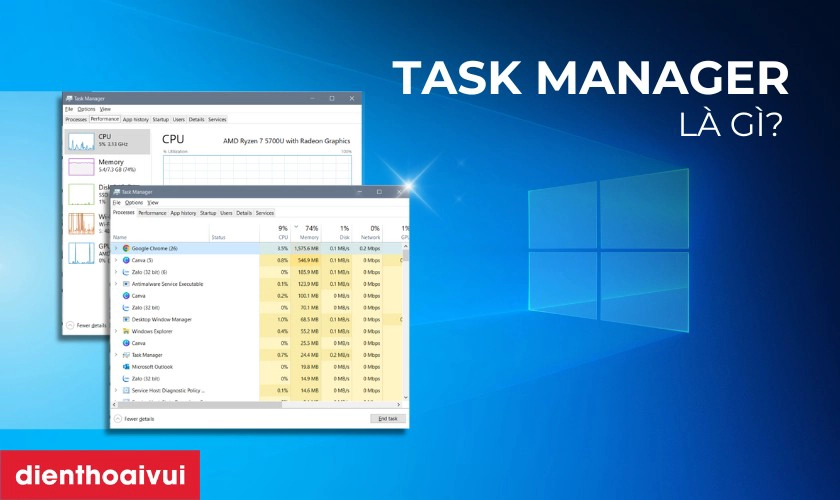The width and height of the screenshot is (840, 500).
Task: Click the Google Chrome process icon
Action: (126, 248)
